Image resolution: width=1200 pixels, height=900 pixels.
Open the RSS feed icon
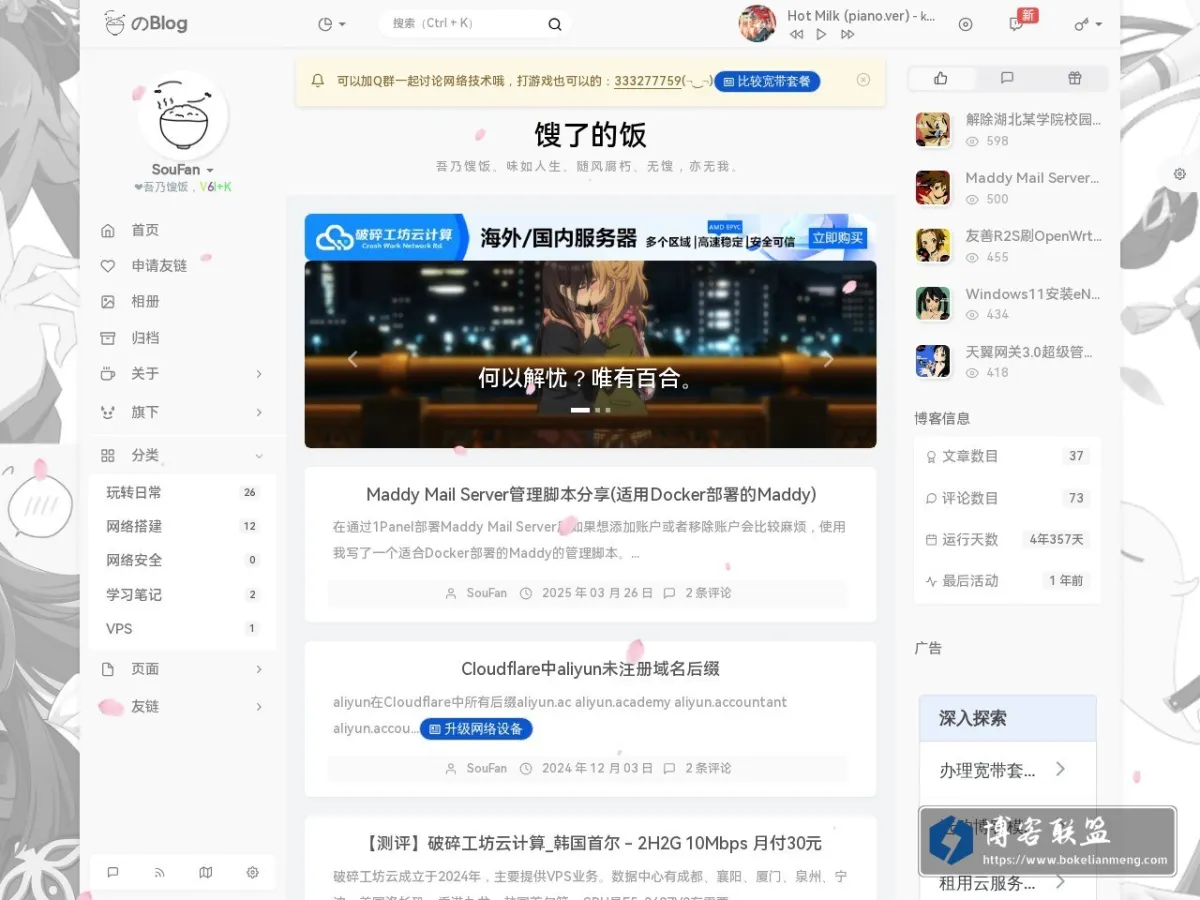click(159, 872)
